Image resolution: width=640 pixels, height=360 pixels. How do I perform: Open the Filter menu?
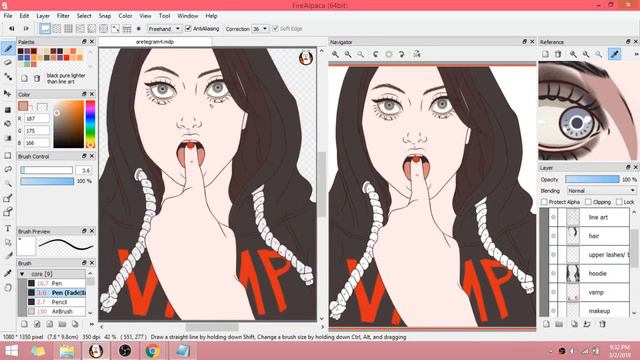(x=63, y=16)
